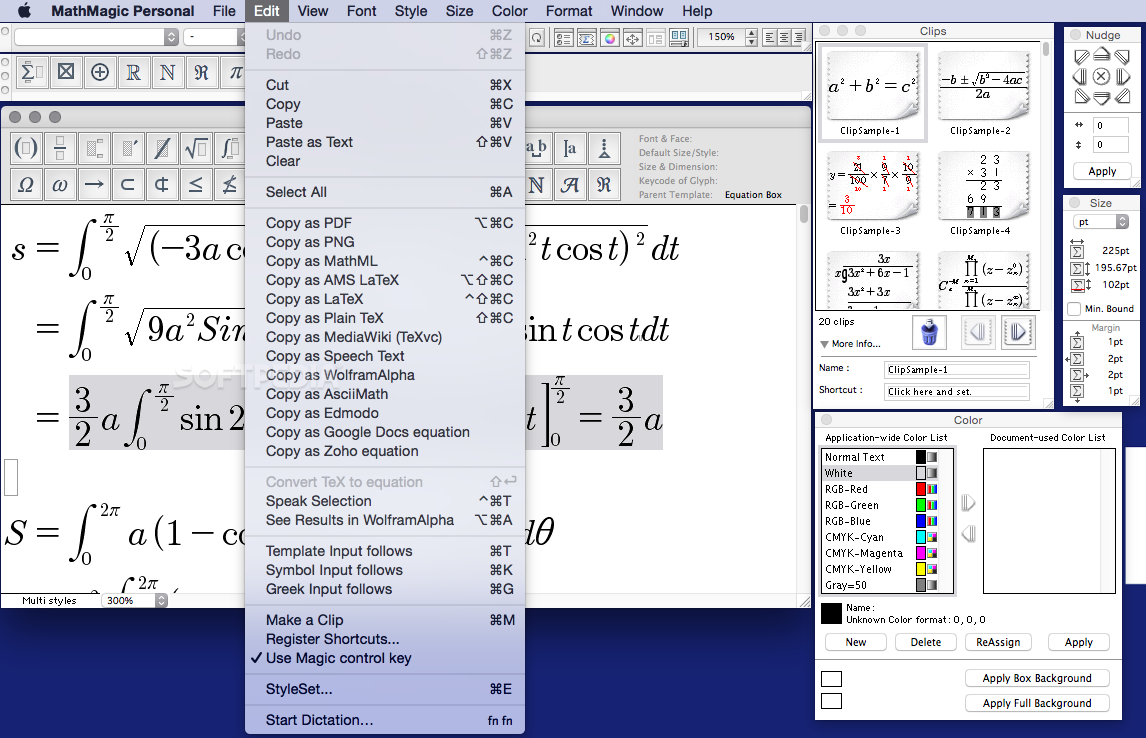Click Apply in Nudge panel

click(1101, 171)
